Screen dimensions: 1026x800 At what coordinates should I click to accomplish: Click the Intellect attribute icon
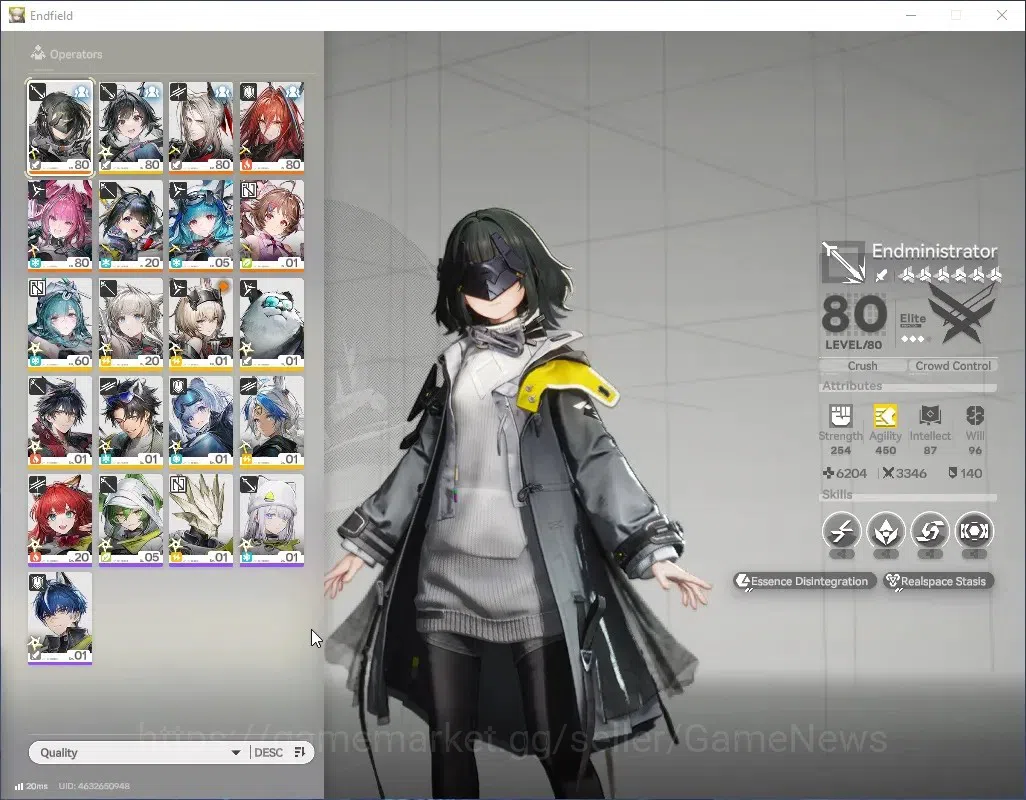[x=930, y=415]
